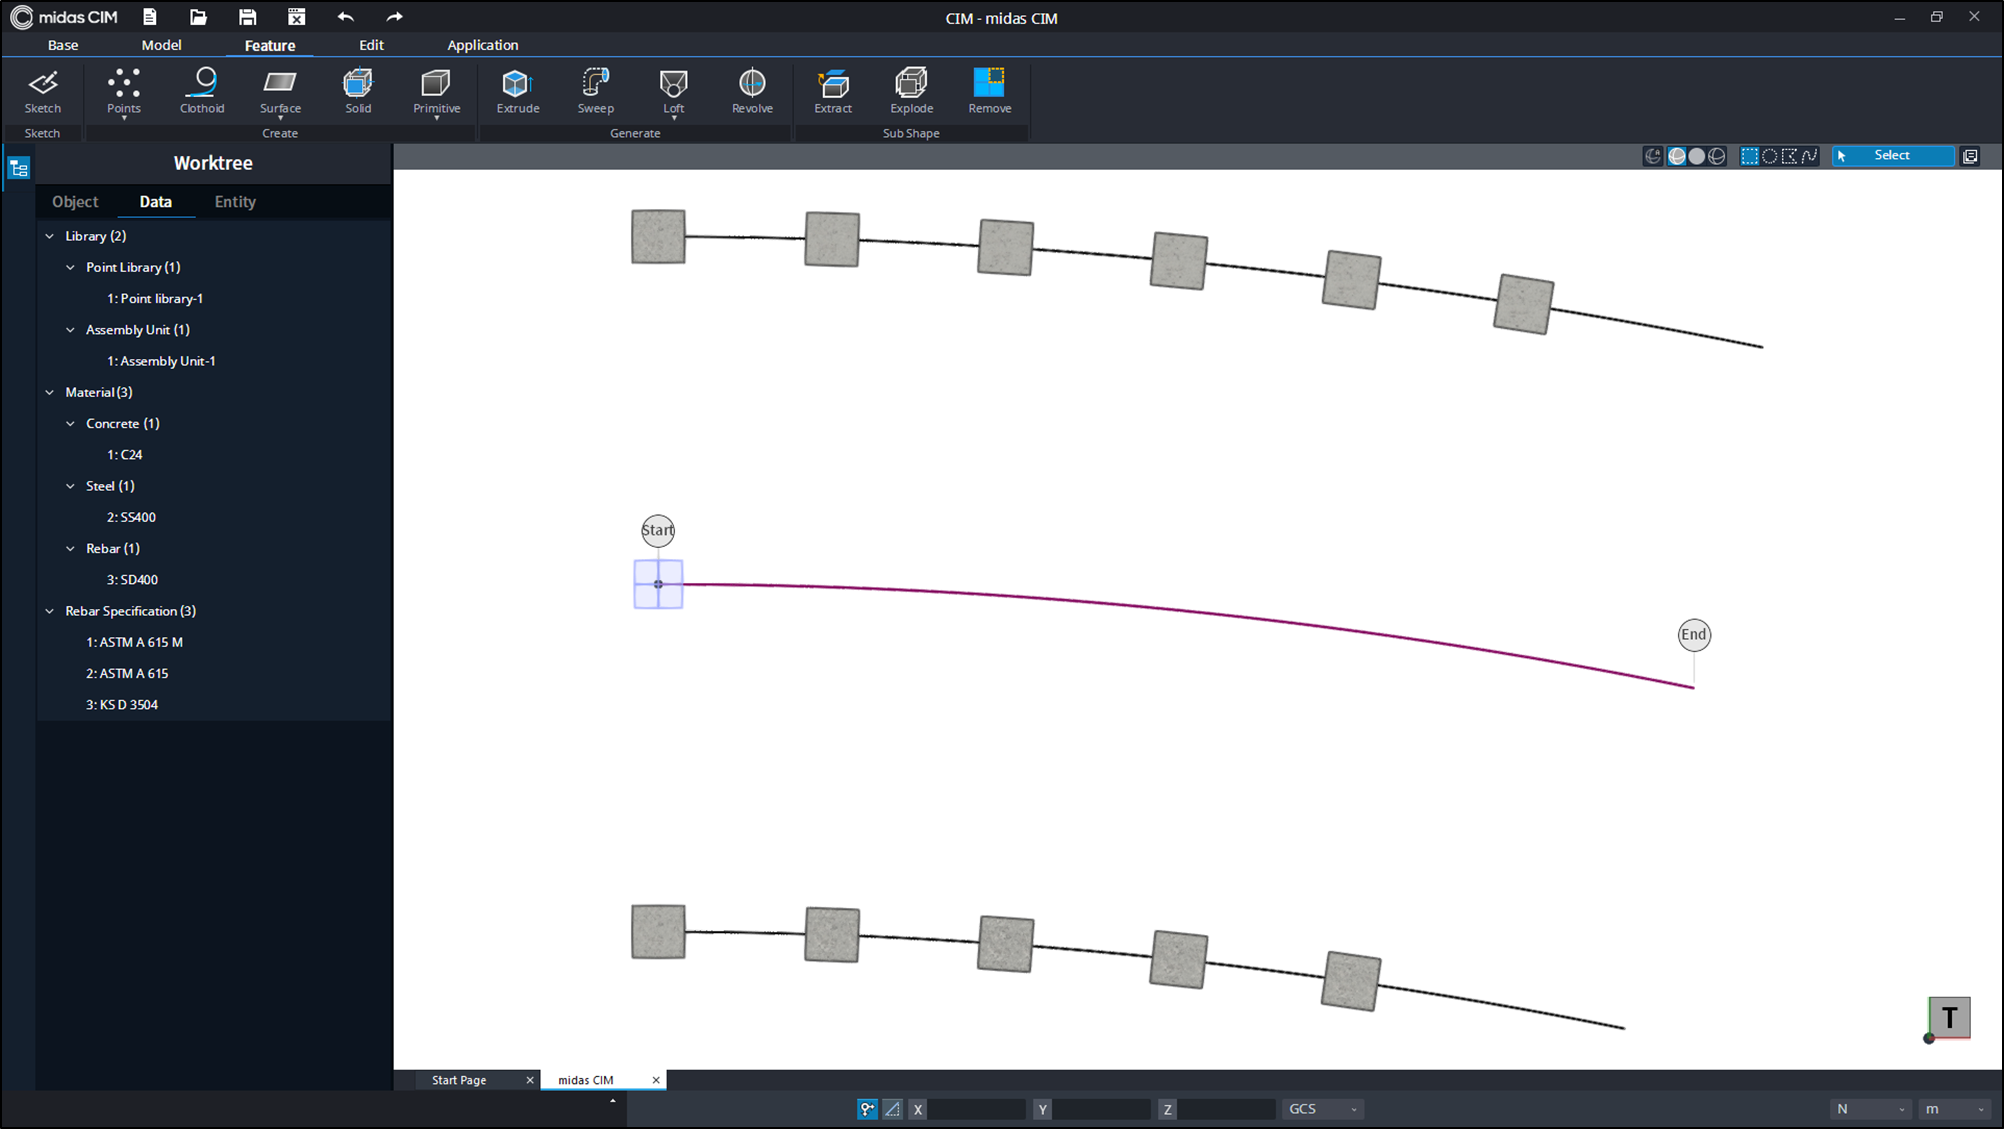Open the Application ribbon tab

482,45
